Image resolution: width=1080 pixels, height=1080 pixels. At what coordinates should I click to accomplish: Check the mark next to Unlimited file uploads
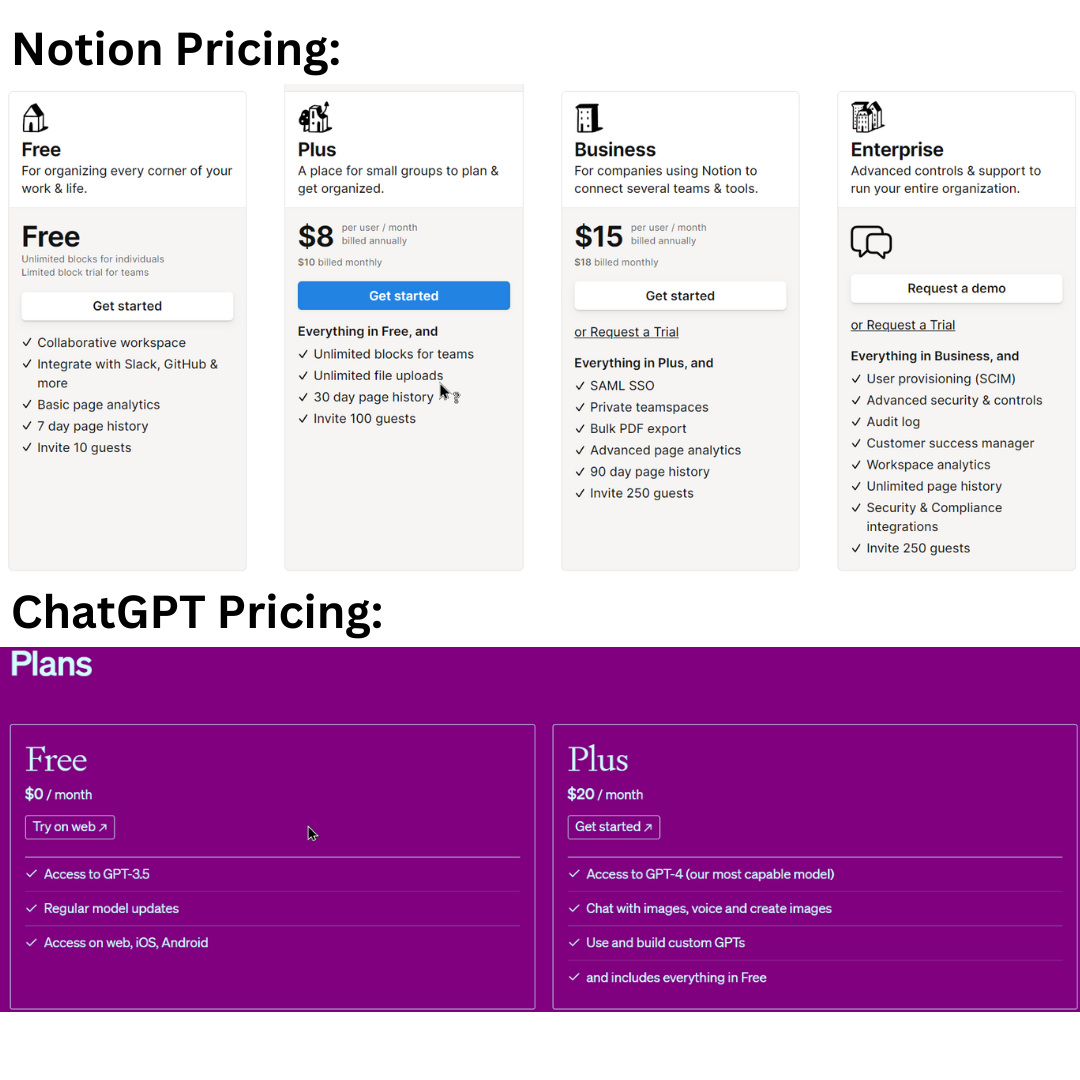coord(302,375)
